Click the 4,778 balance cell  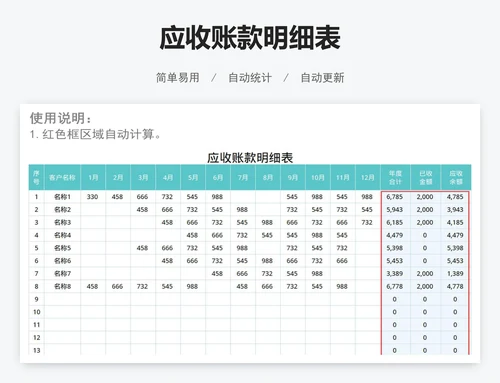coord(455,286)
